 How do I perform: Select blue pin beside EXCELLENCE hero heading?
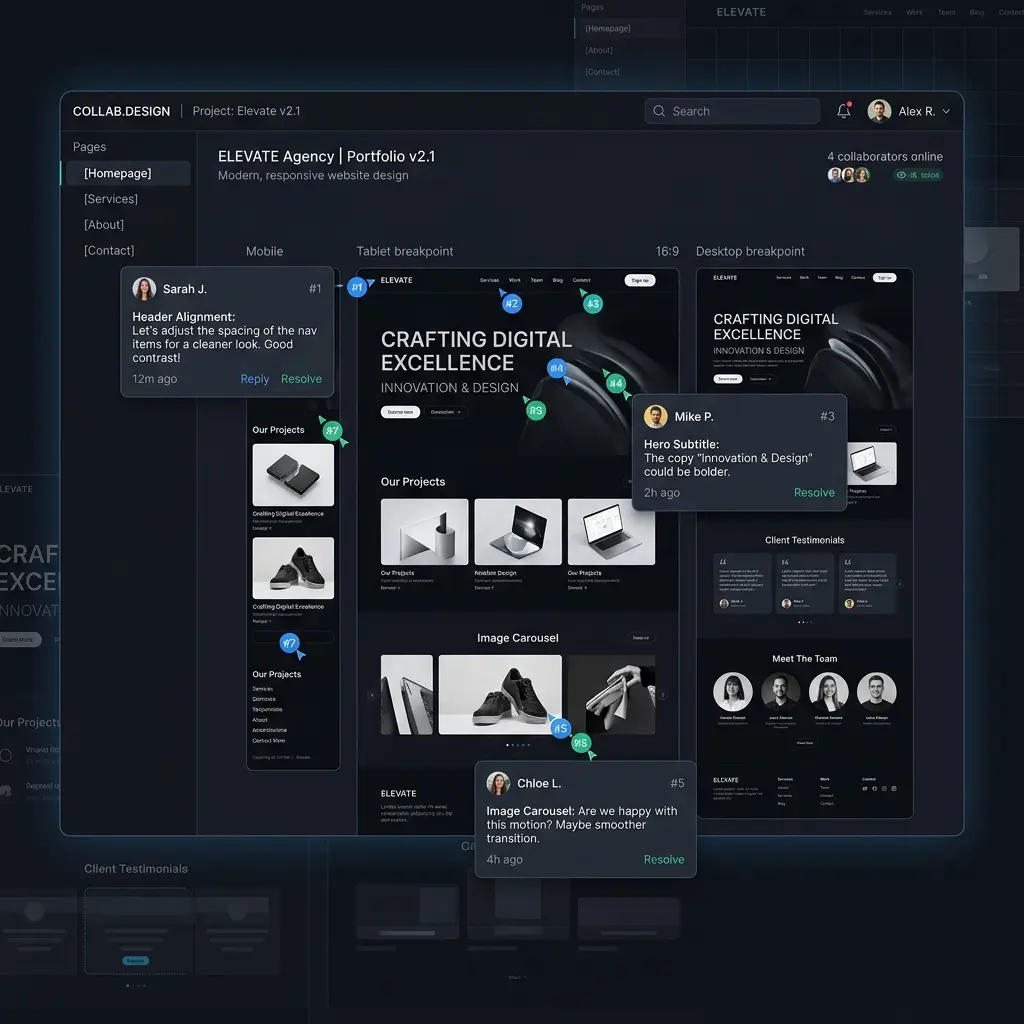(x=556, y=368)
